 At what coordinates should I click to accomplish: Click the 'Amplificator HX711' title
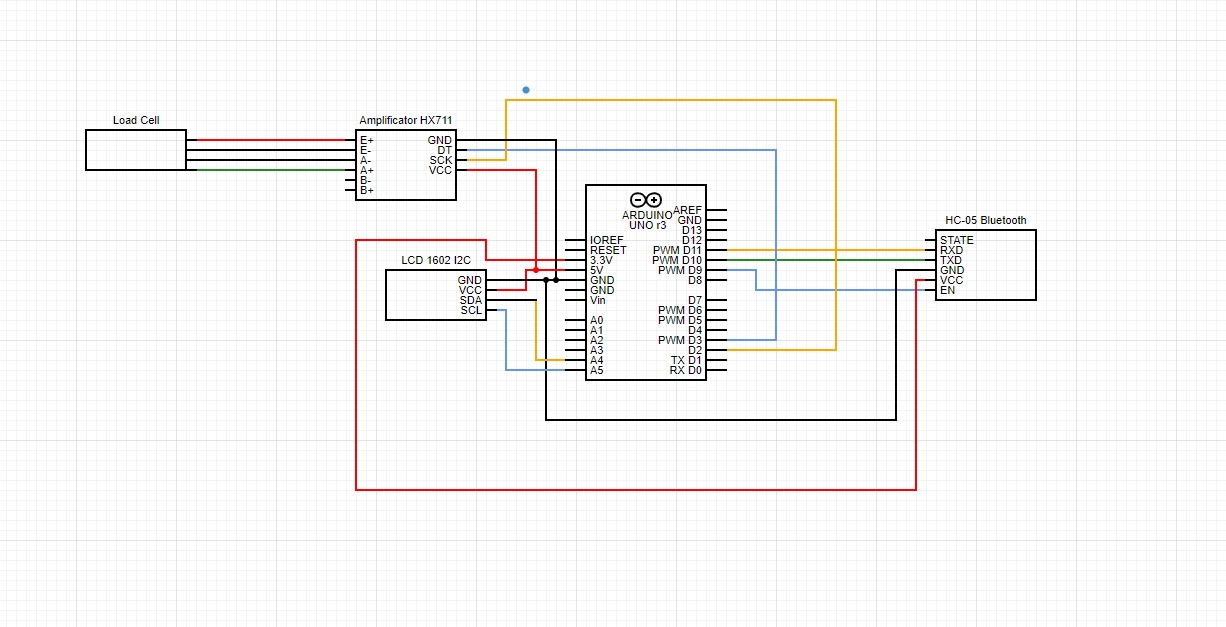(406, 120)
